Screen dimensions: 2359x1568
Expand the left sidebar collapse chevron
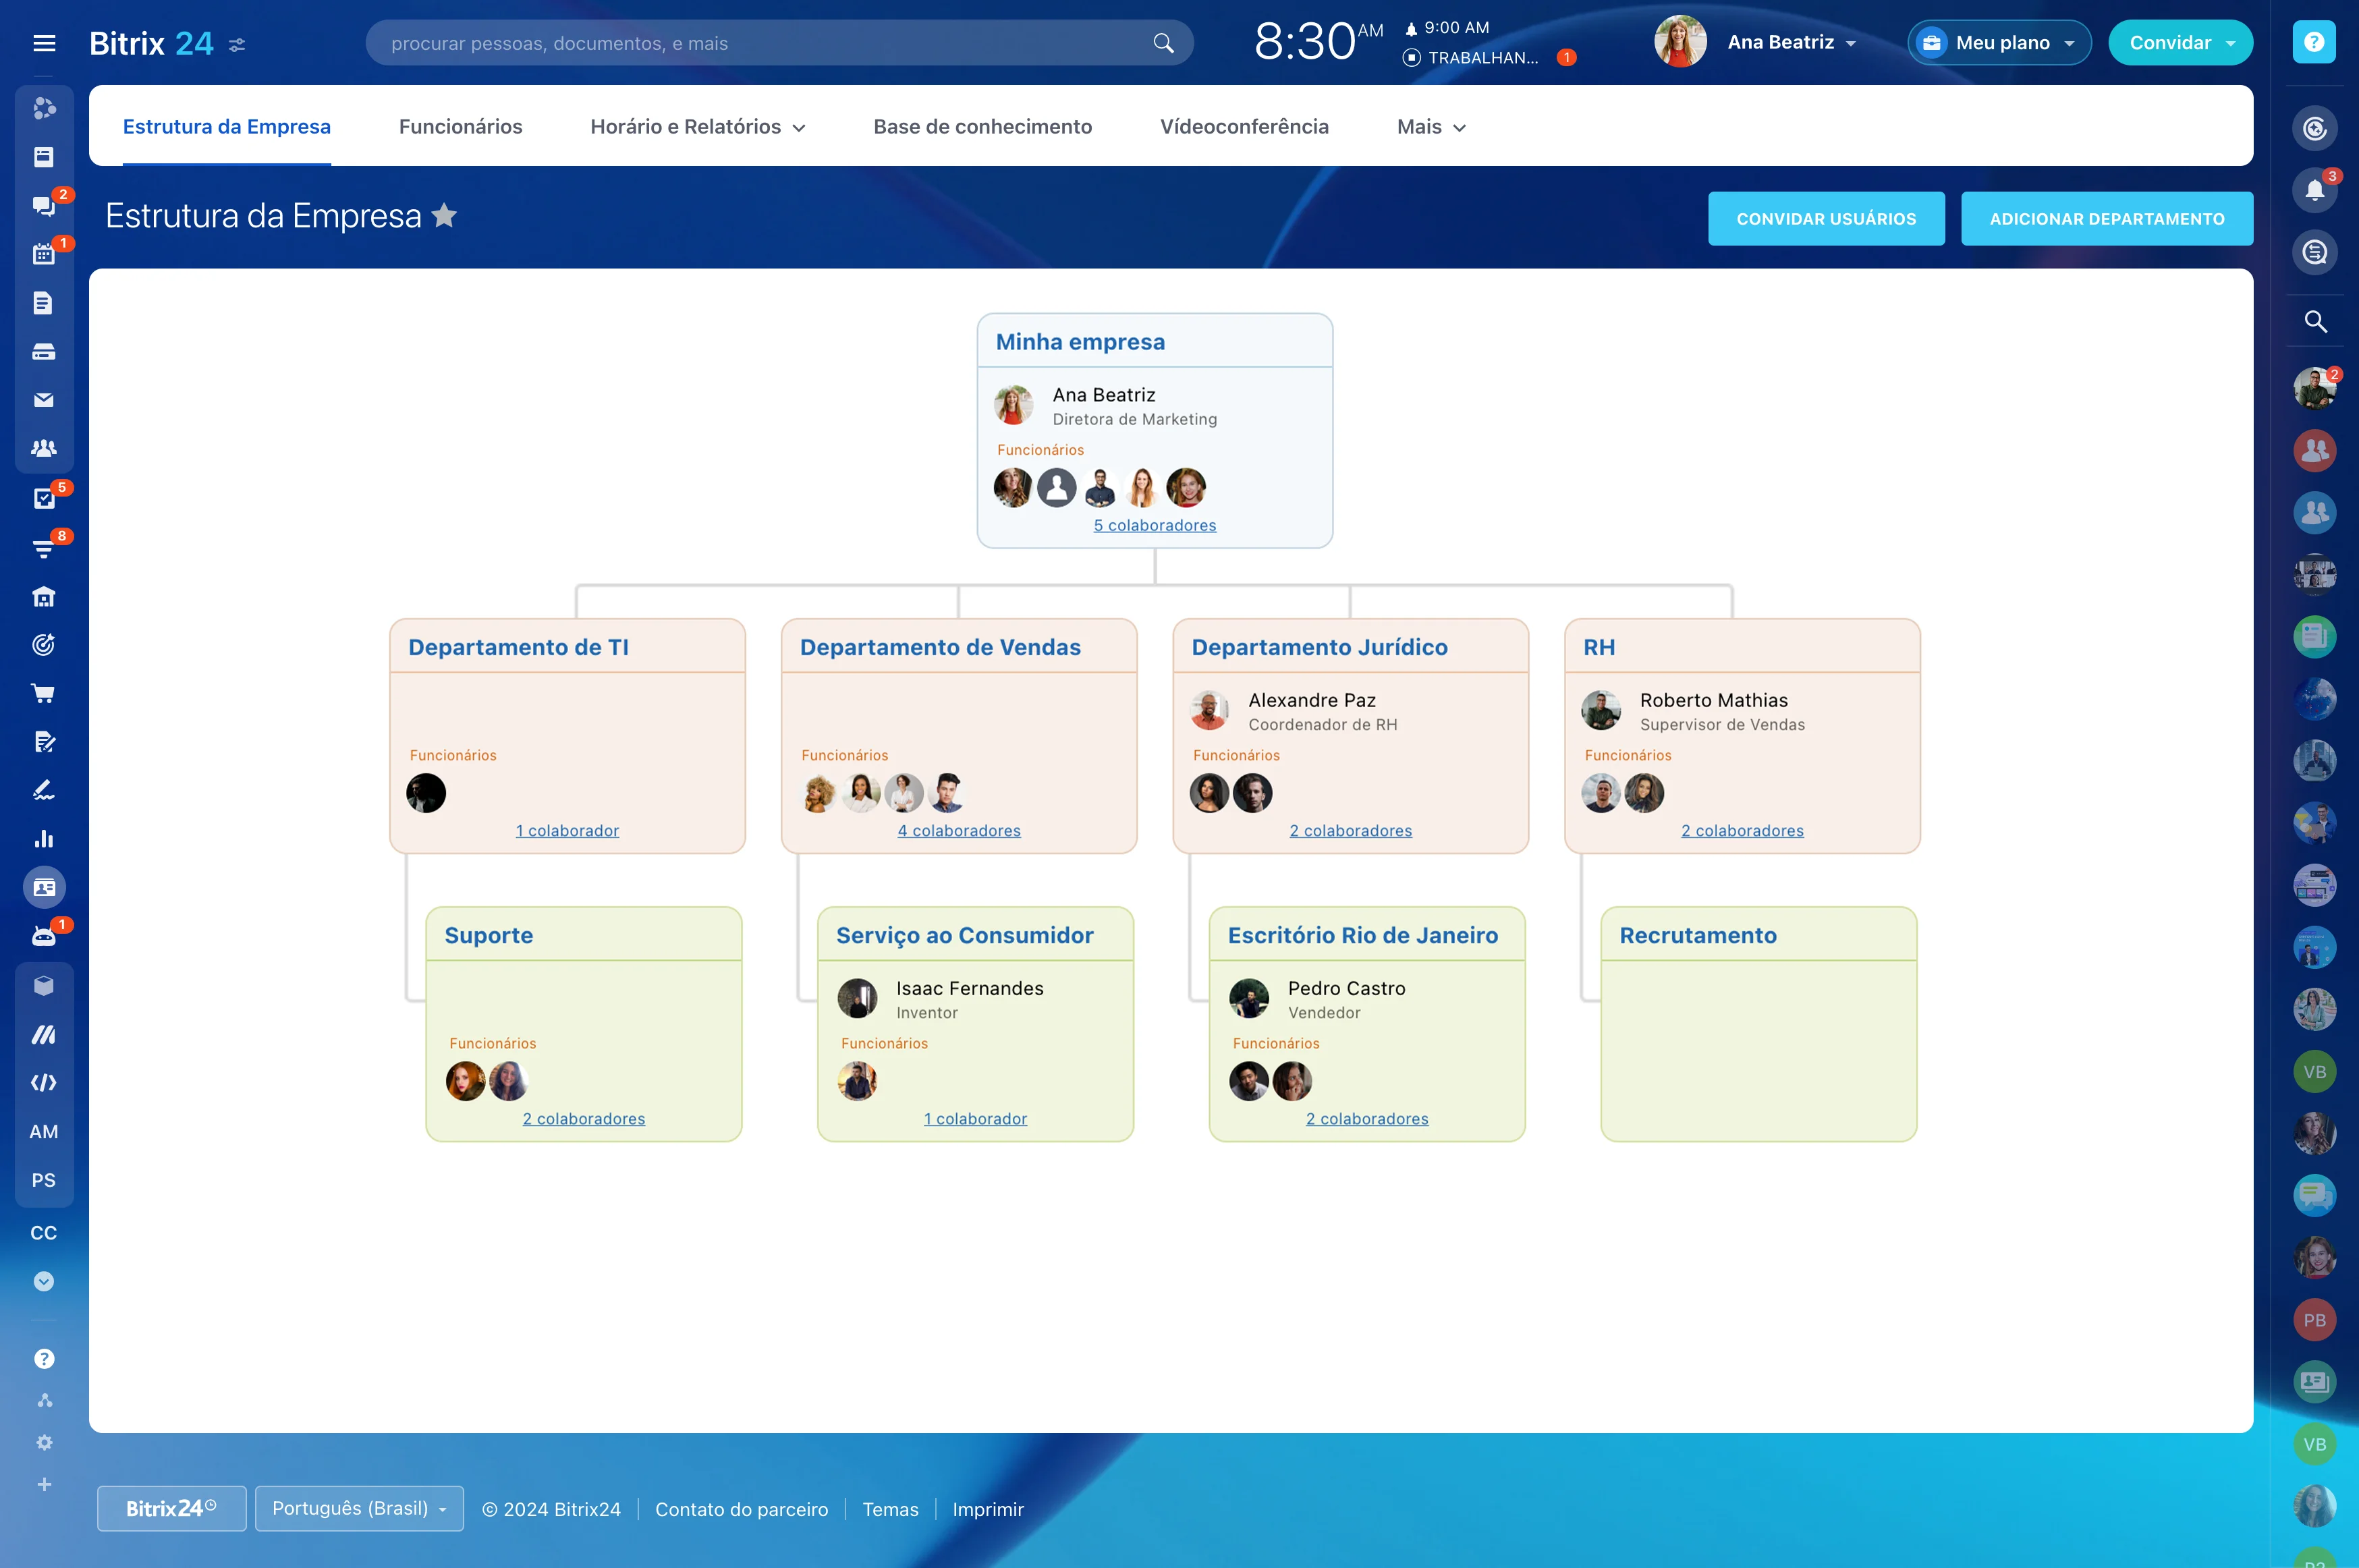pos(43,1281)
